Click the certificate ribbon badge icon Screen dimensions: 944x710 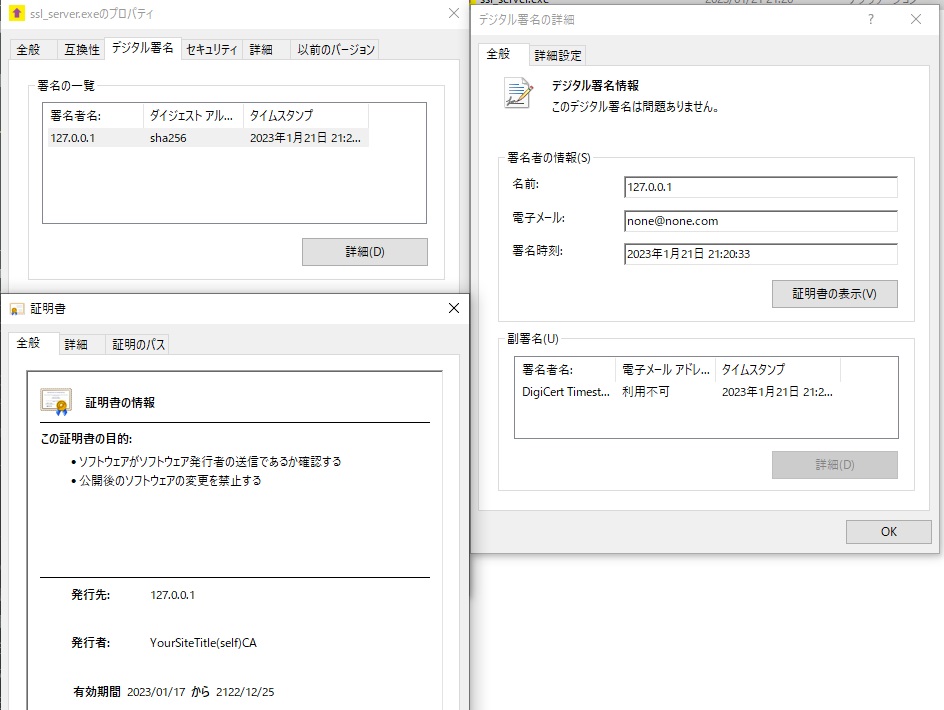point(56,402)
